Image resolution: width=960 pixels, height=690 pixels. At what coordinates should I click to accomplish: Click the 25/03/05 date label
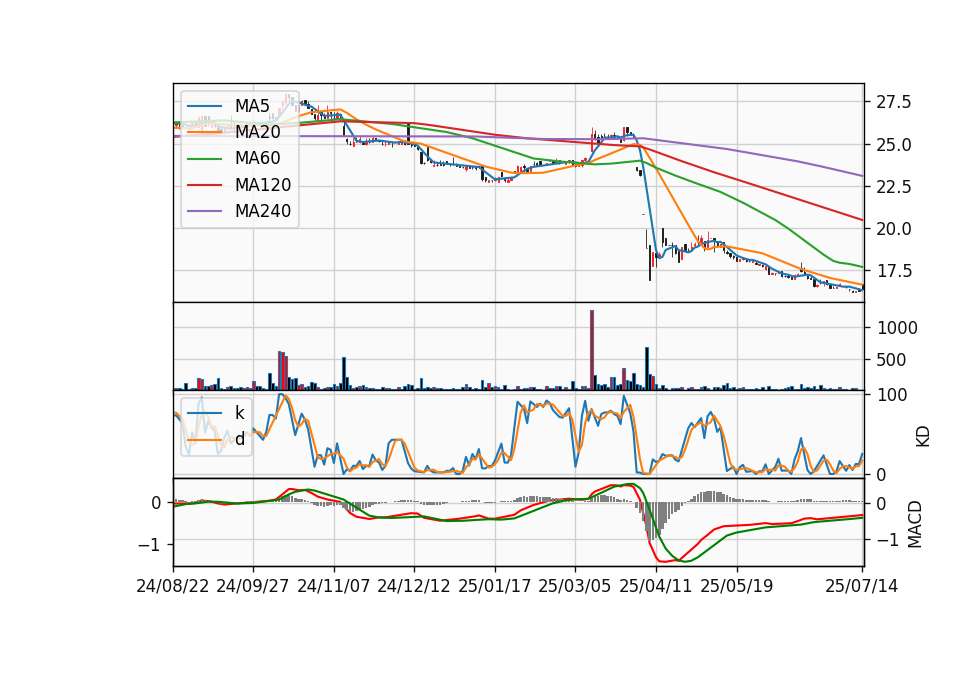click(x=575, y=586)
